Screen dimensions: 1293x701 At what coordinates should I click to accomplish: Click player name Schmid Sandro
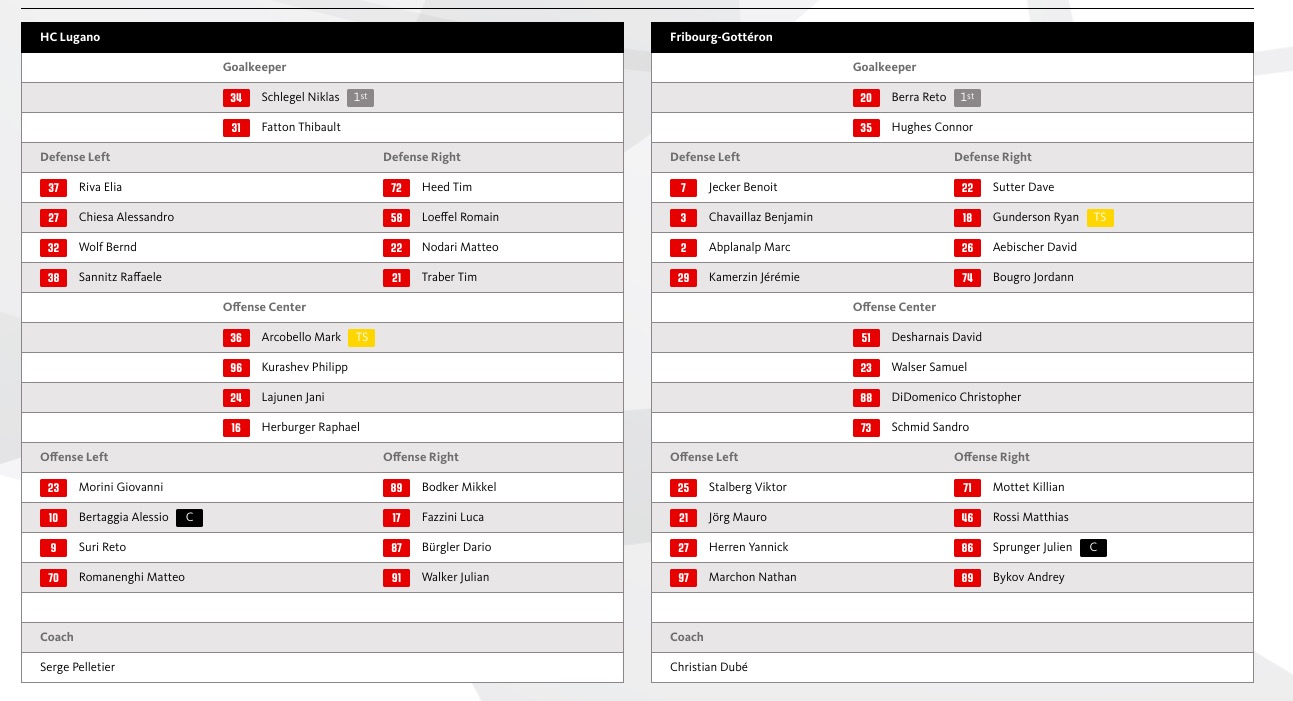point(930,427)
